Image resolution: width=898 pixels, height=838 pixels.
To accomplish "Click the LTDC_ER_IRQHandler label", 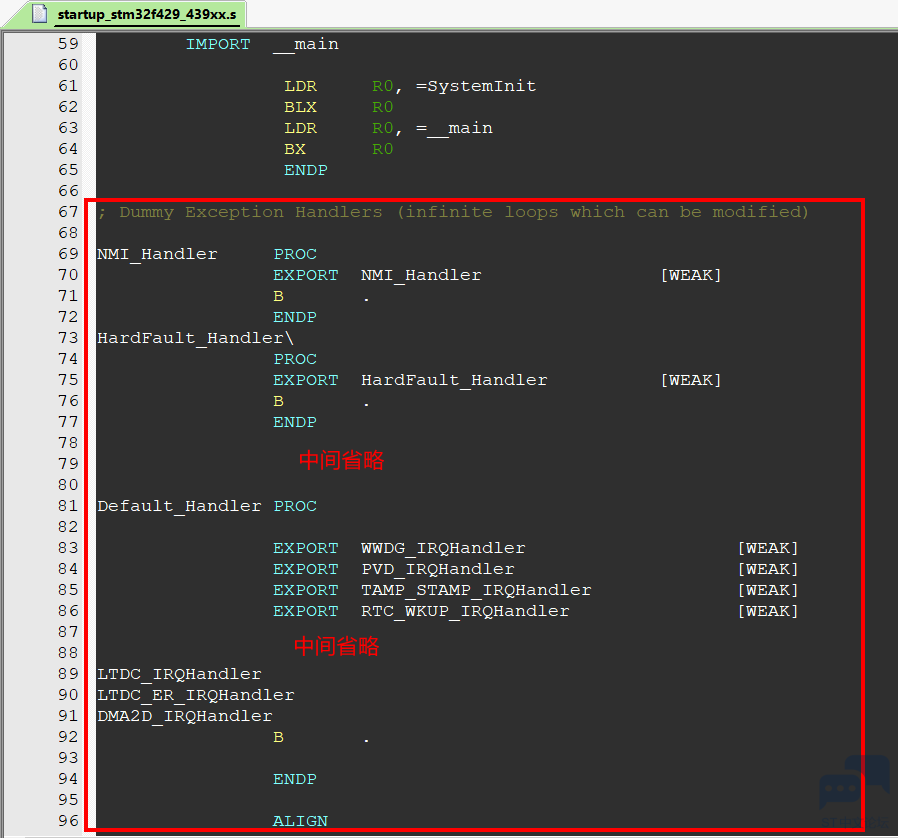I will pos(195,695).
